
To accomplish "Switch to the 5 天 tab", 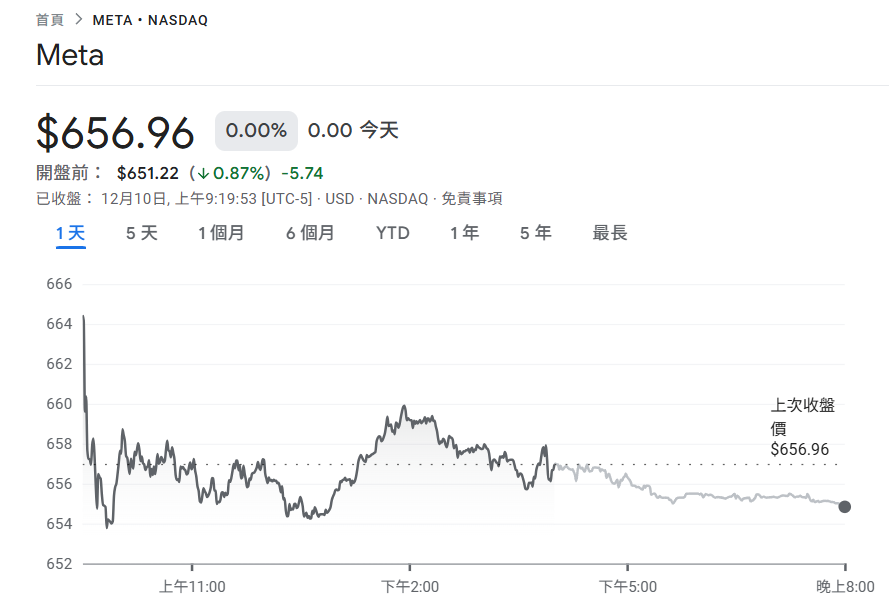I will pos(140,232).
